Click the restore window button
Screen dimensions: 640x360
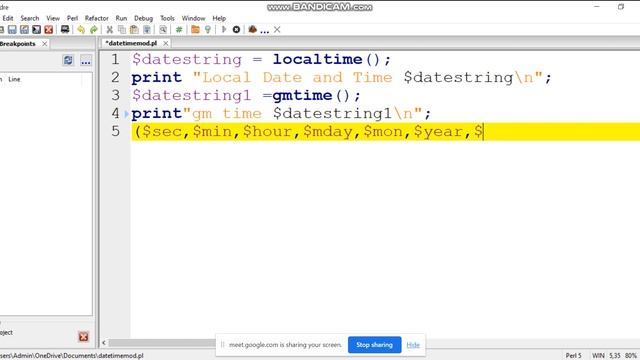tap(621, 7)
